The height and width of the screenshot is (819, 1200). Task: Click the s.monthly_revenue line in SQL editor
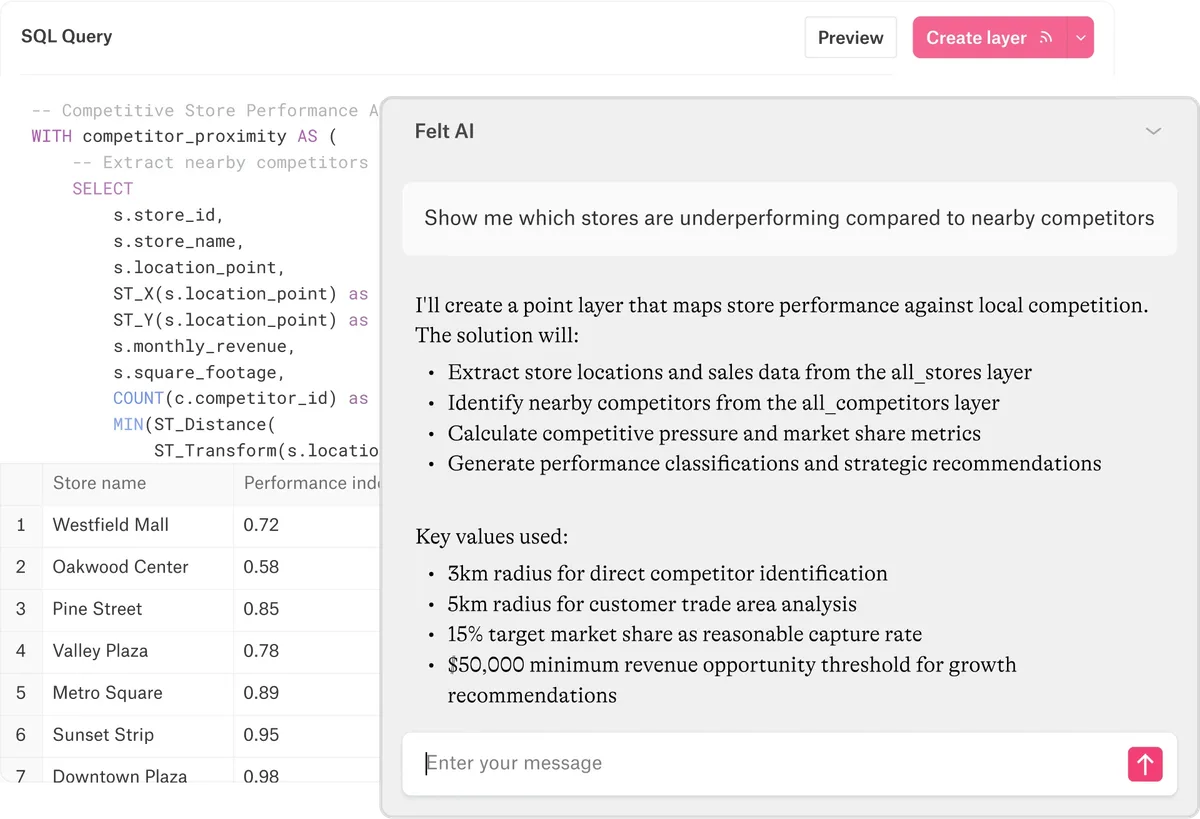(x=204, y=346)
